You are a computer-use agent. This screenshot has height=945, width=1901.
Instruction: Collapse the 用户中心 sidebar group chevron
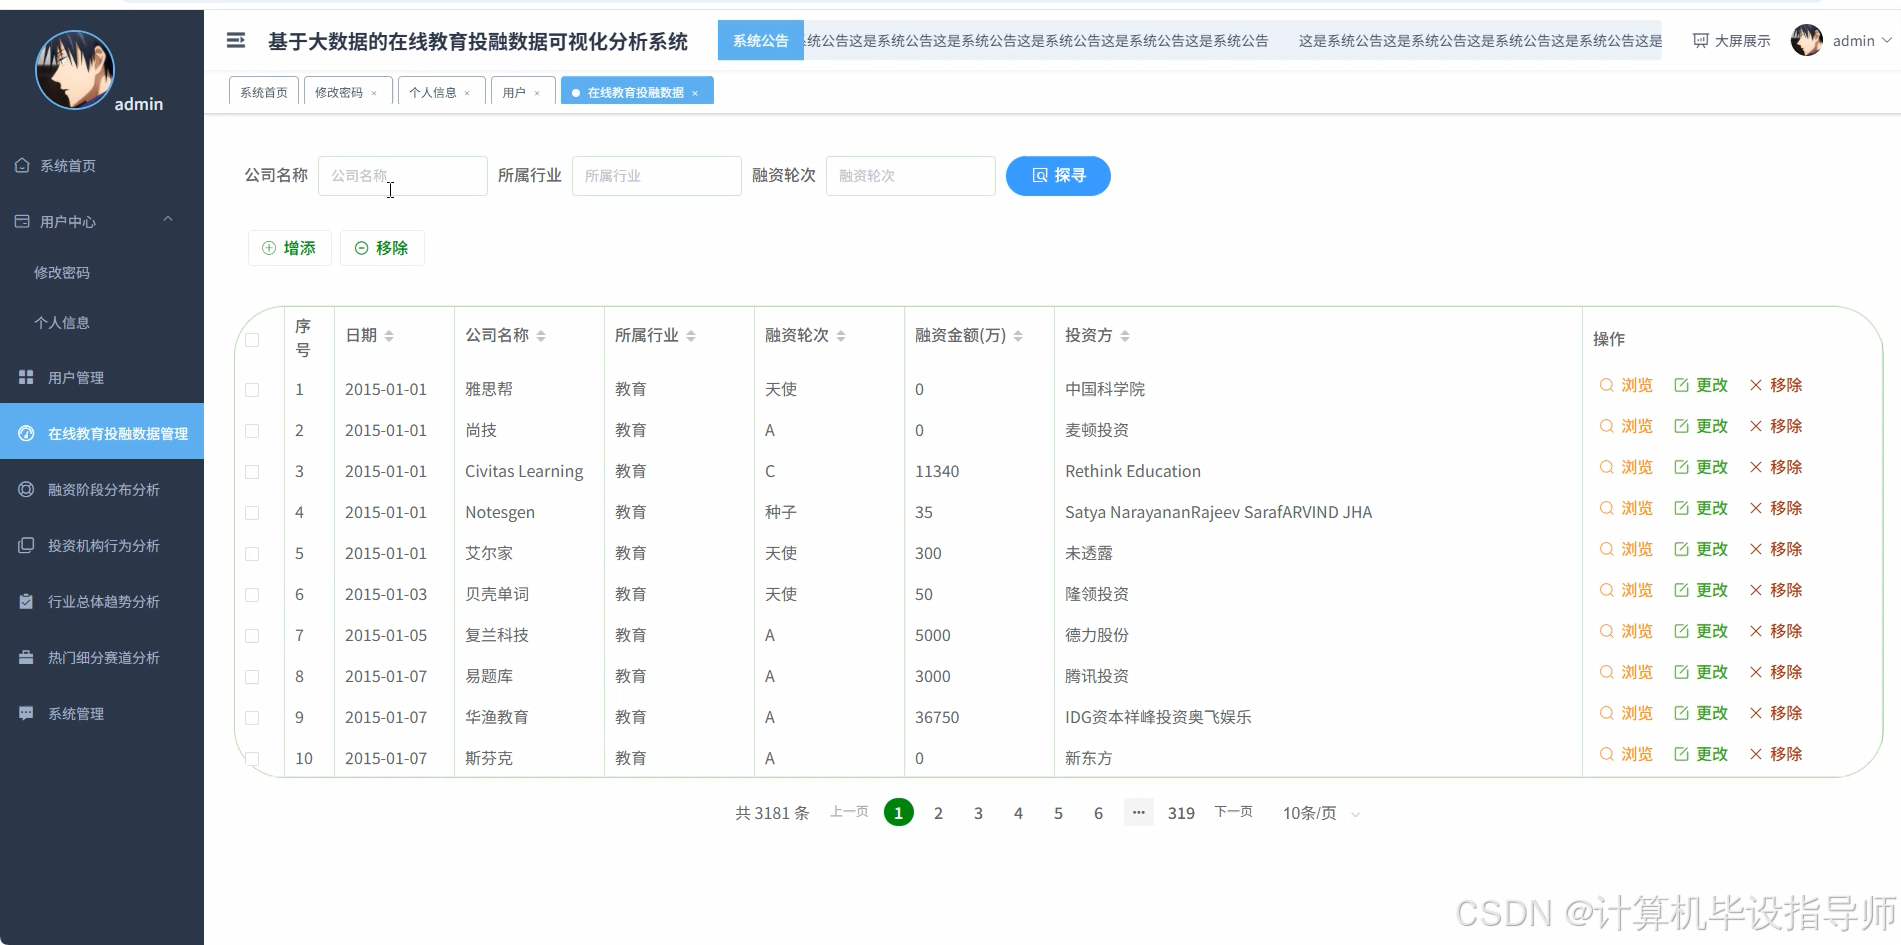168,219
